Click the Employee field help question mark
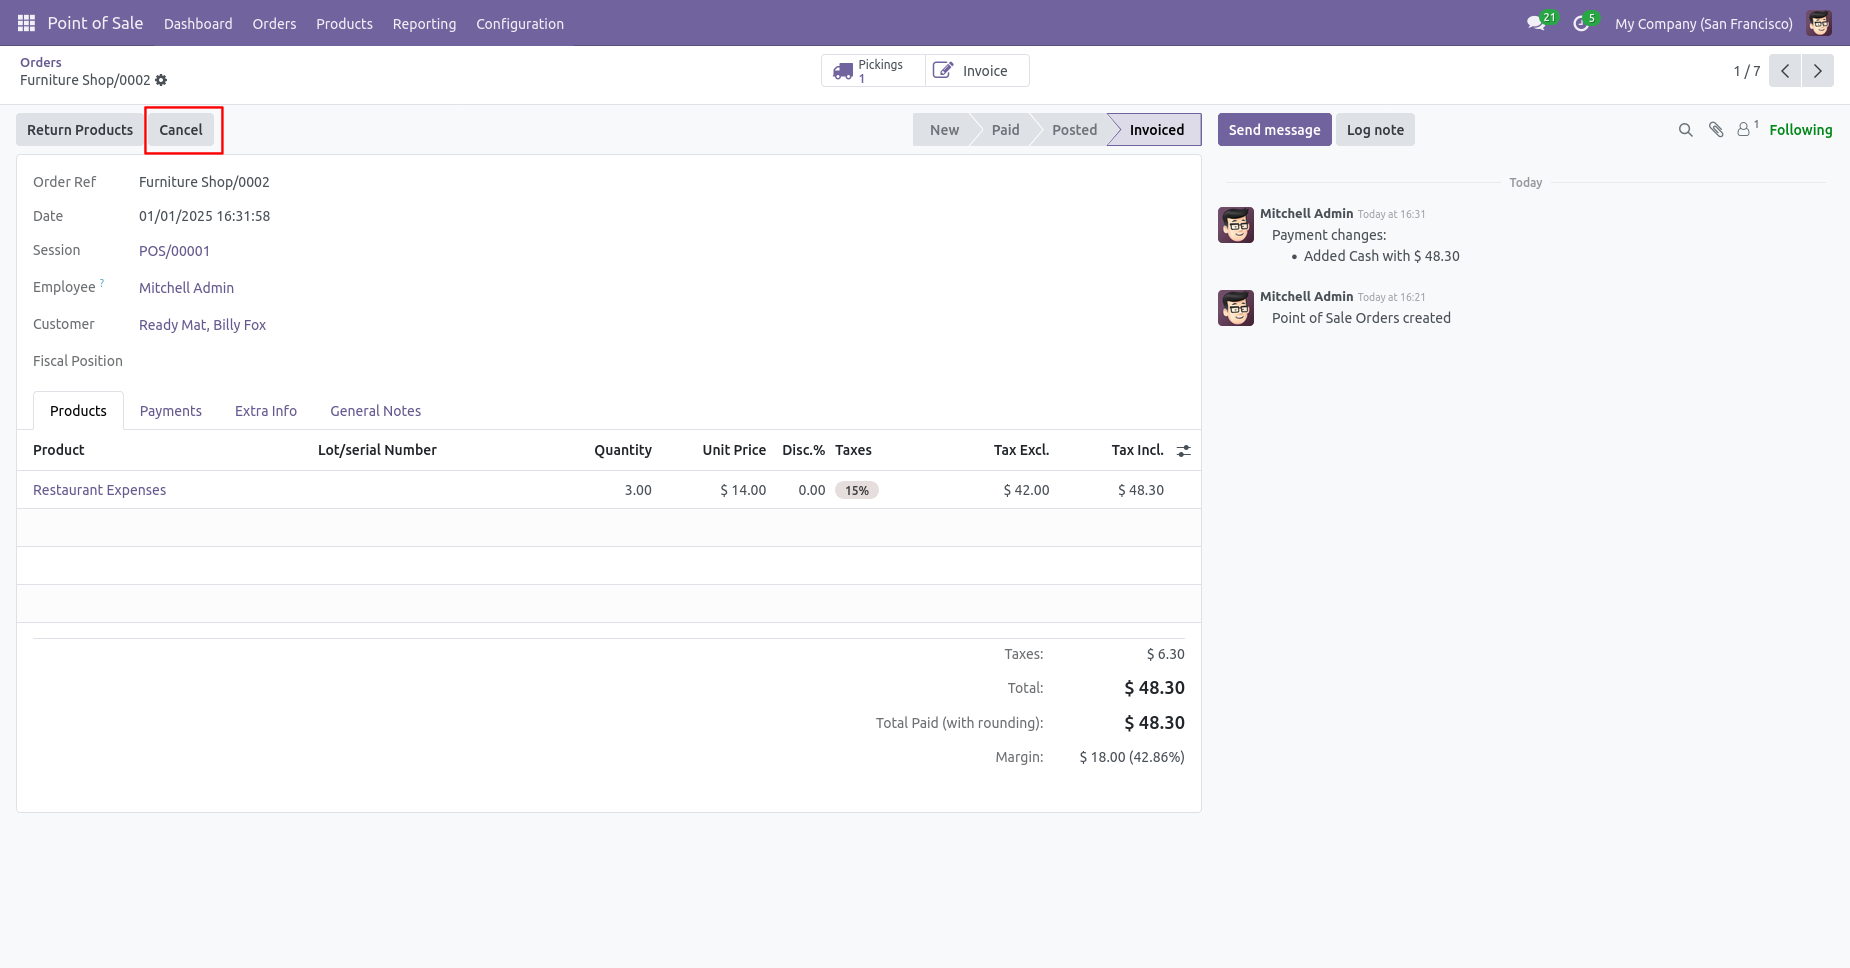 (x=102, y=283)
